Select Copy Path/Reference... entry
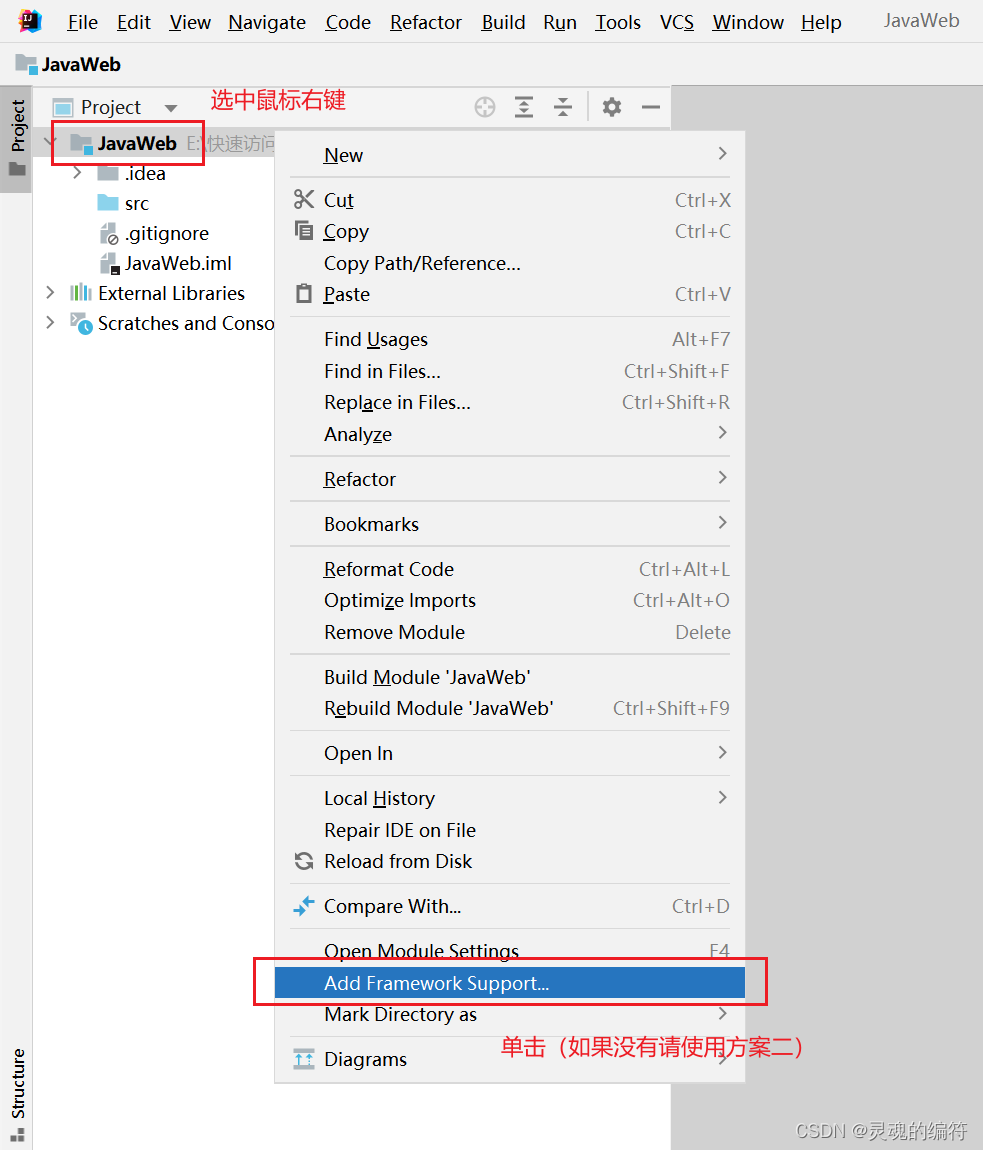Viewport: 983px width, 1150px height. click(510, 263)
